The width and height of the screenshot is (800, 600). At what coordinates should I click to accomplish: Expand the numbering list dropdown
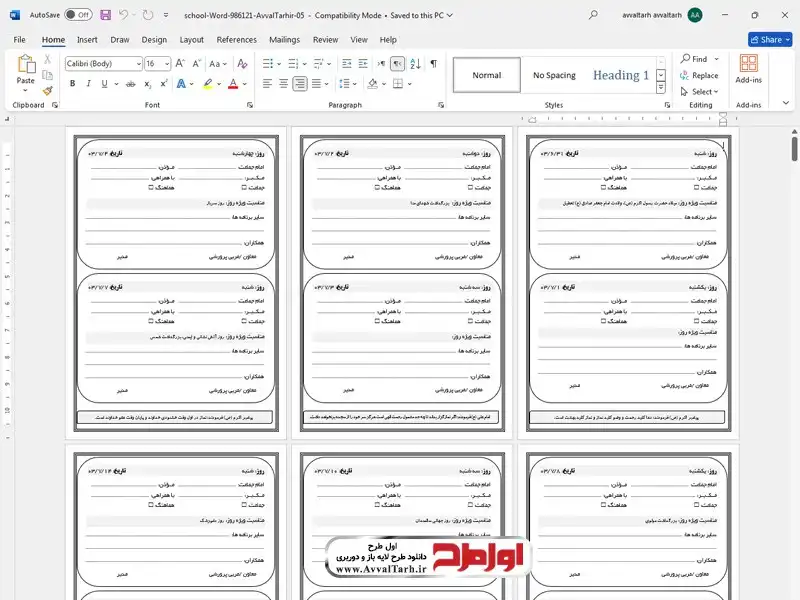coord(304,64)
